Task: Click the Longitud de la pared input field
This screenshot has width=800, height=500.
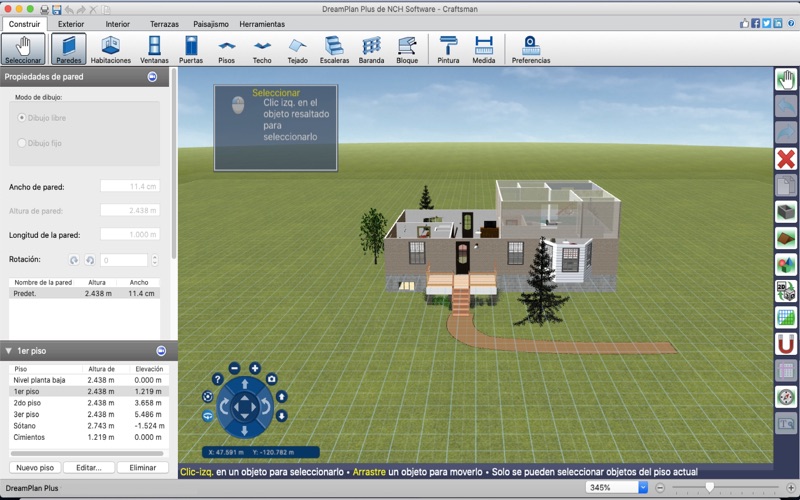Action: point(130,234)
